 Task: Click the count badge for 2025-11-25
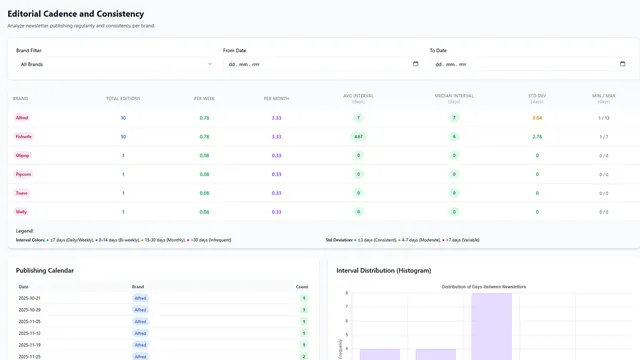[x=304, y=356]
